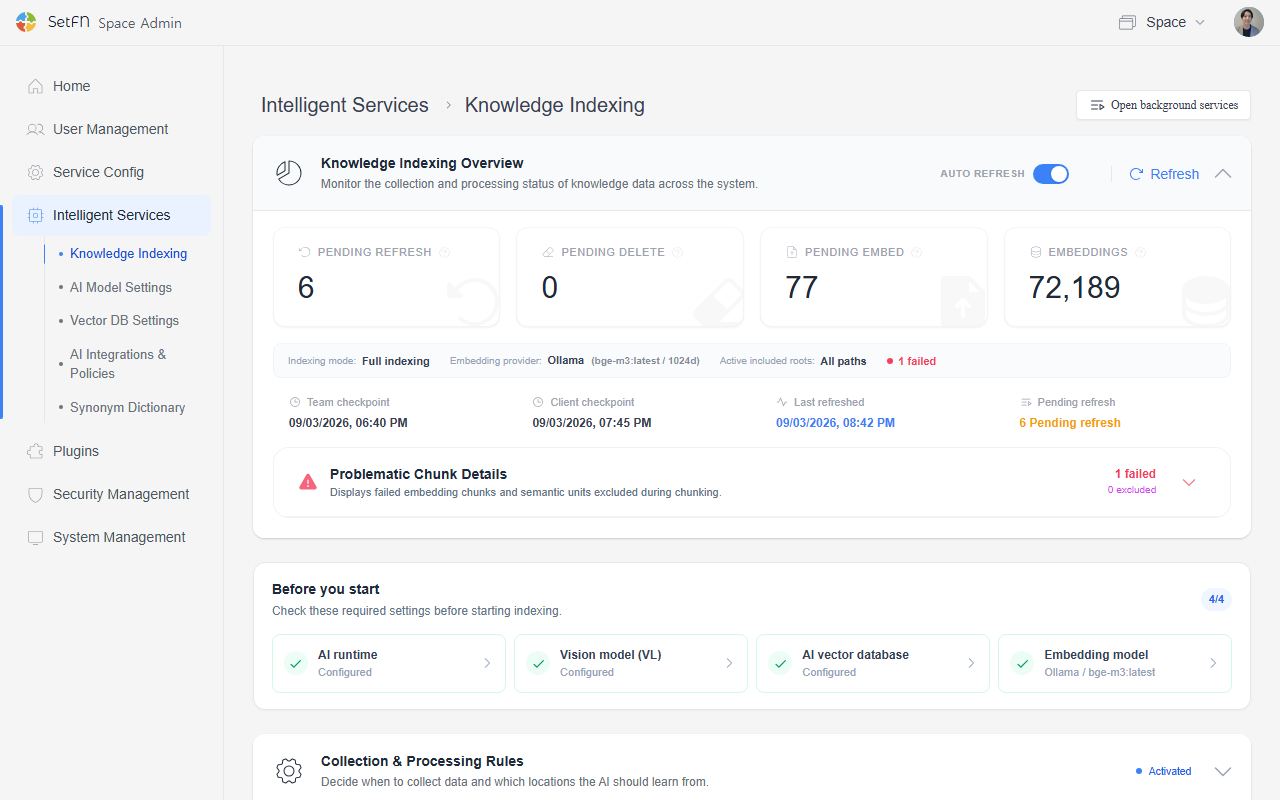Click the red warning triangle icon
This screenshot has height=800, width=1280.
(308, 482)
